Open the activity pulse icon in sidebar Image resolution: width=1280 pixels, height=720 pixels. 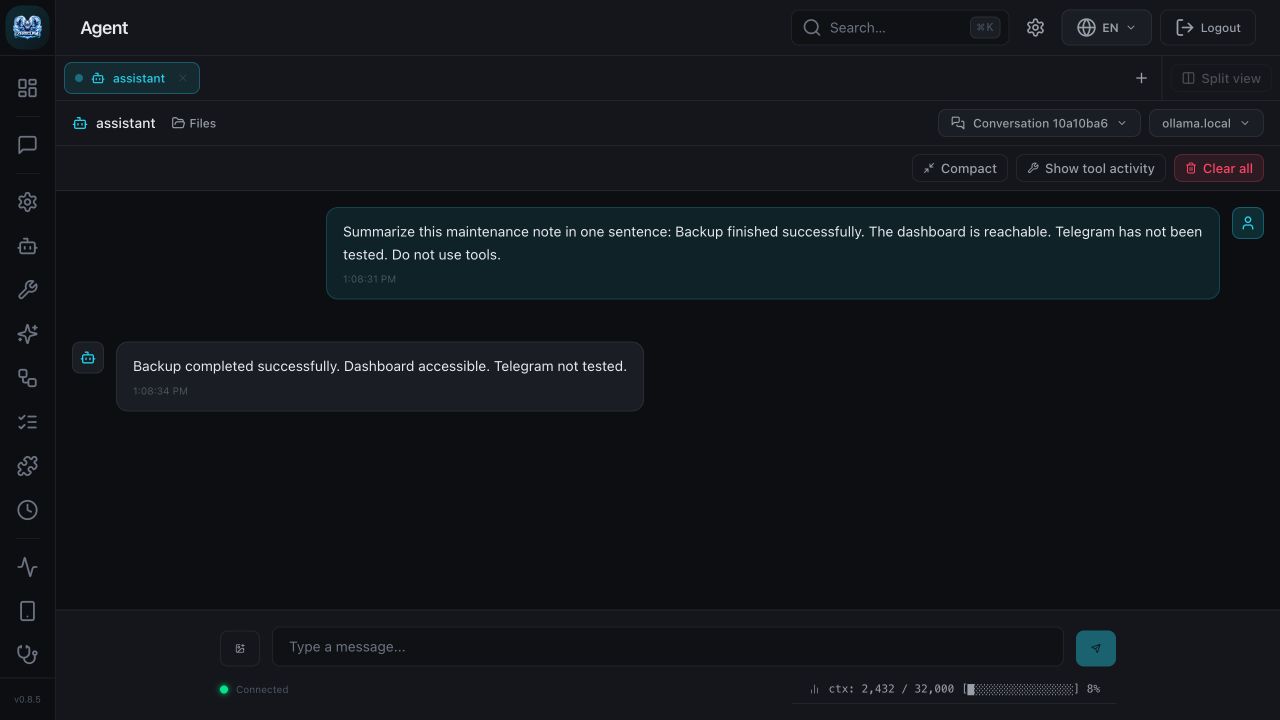pos(27,567)
